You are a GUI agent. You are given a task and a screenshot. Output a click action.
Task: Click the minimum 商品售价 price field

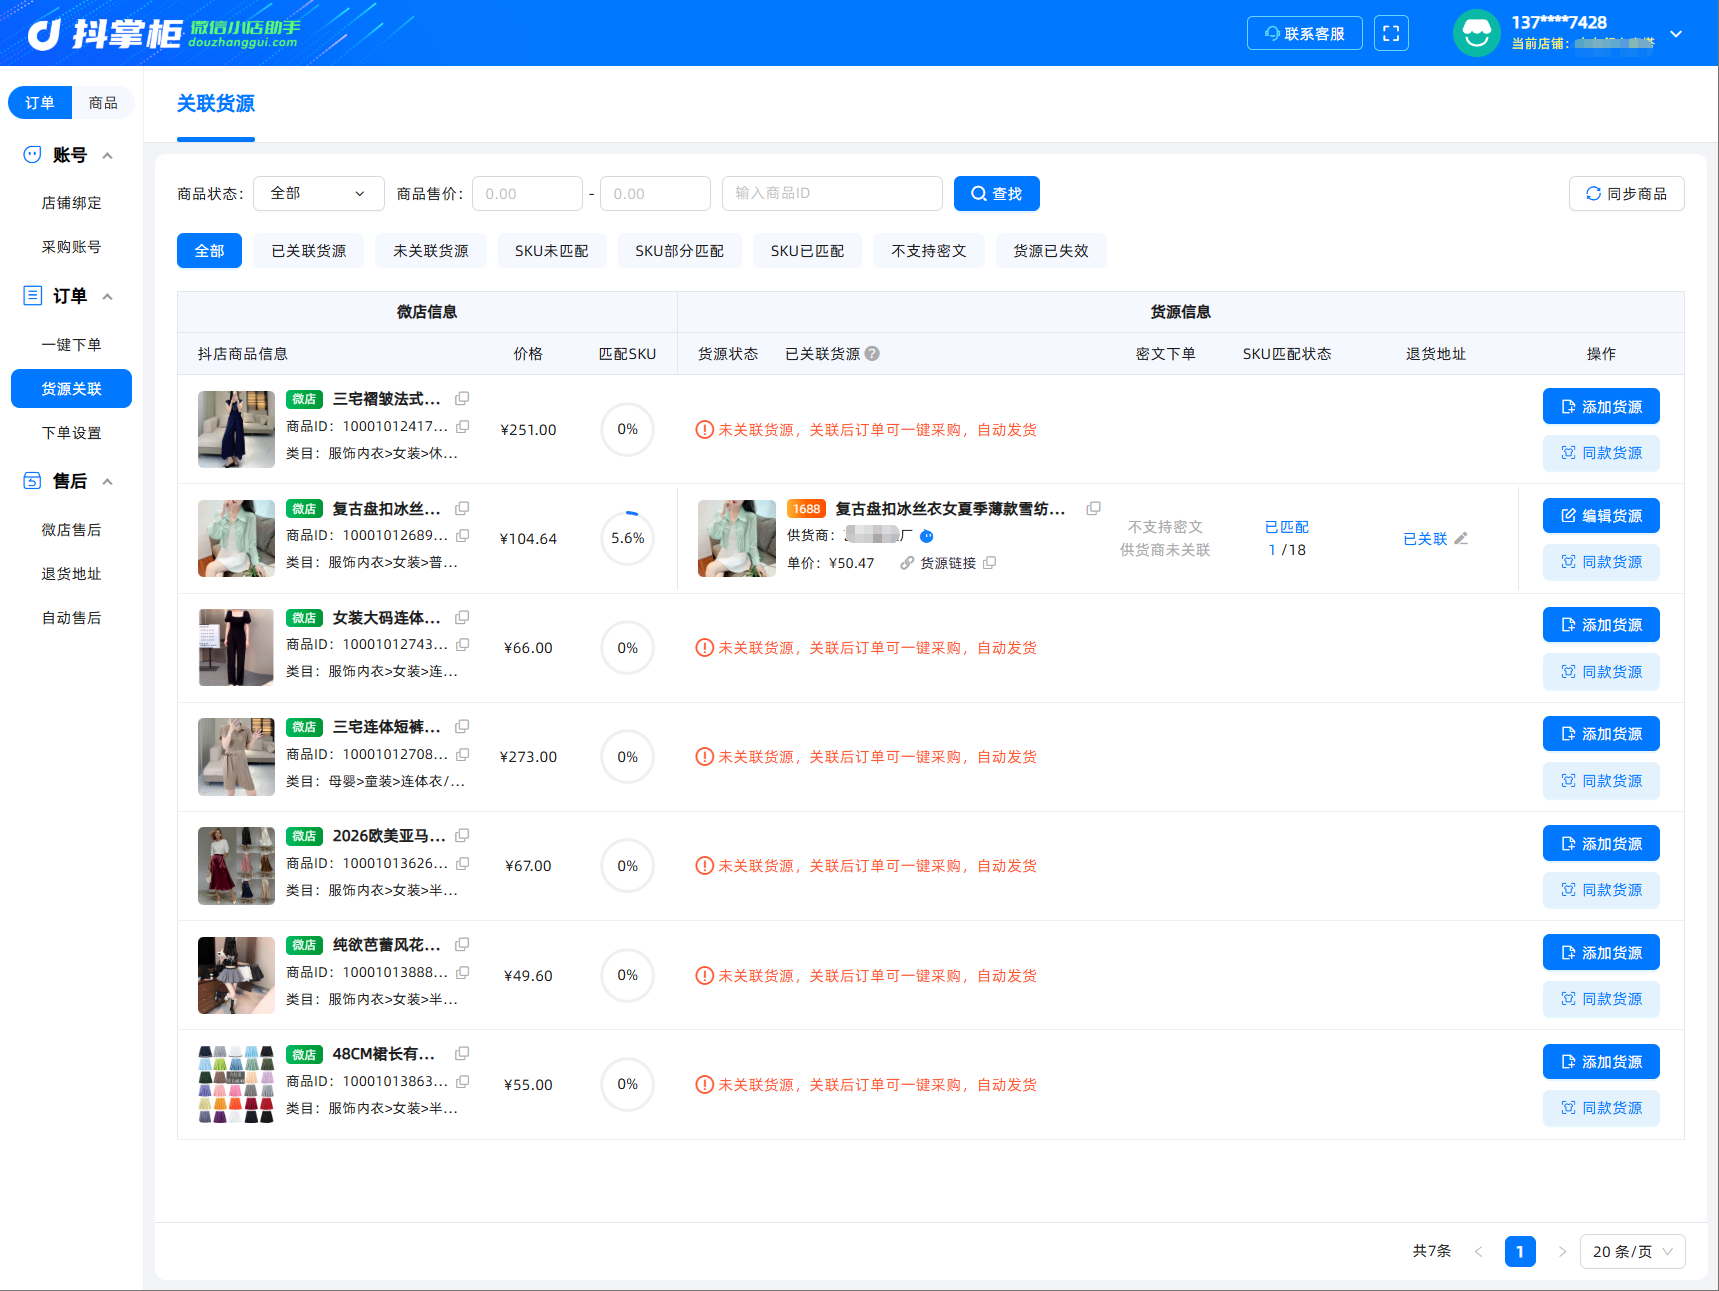tap(527, 193)
